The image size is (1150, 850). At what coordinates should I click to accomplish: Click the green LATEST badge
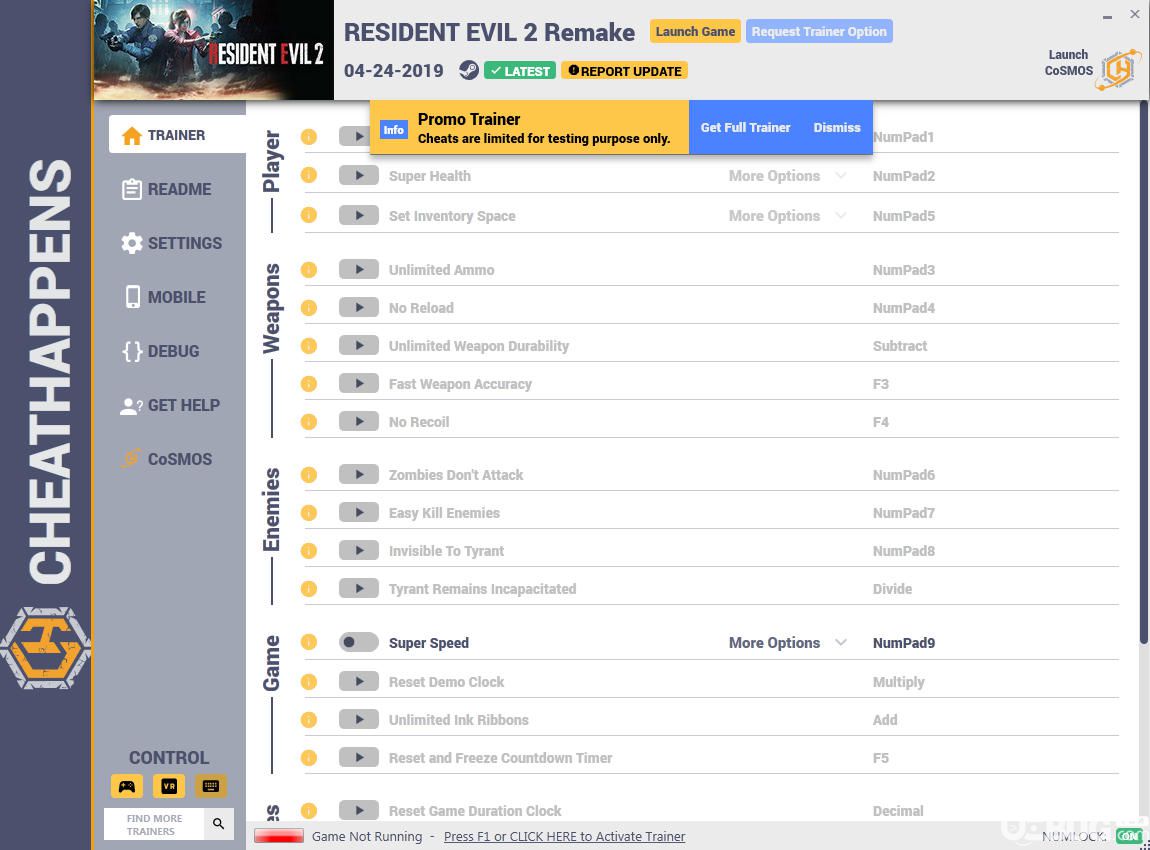click(x=520, y=71)
